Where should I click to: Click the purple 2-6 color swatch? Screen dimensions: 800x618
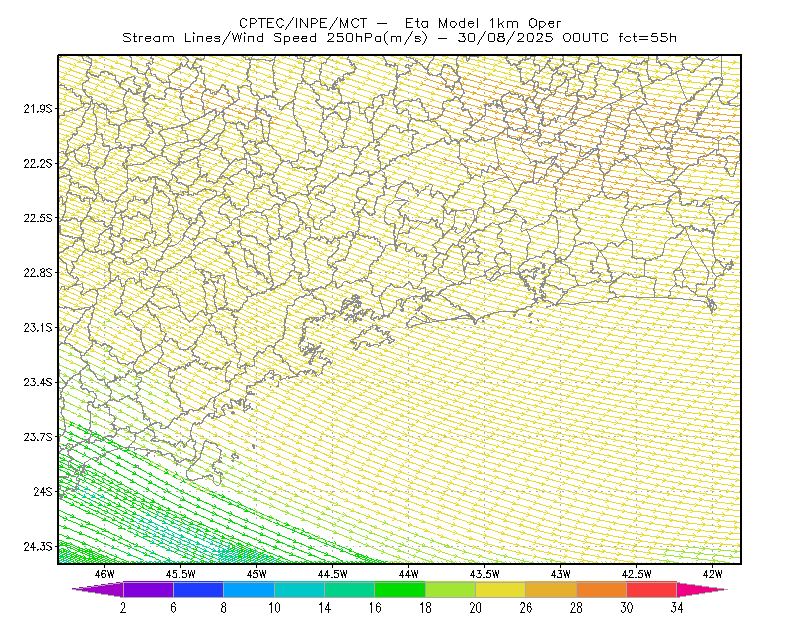pyautogui.click(x=148, y=589)
